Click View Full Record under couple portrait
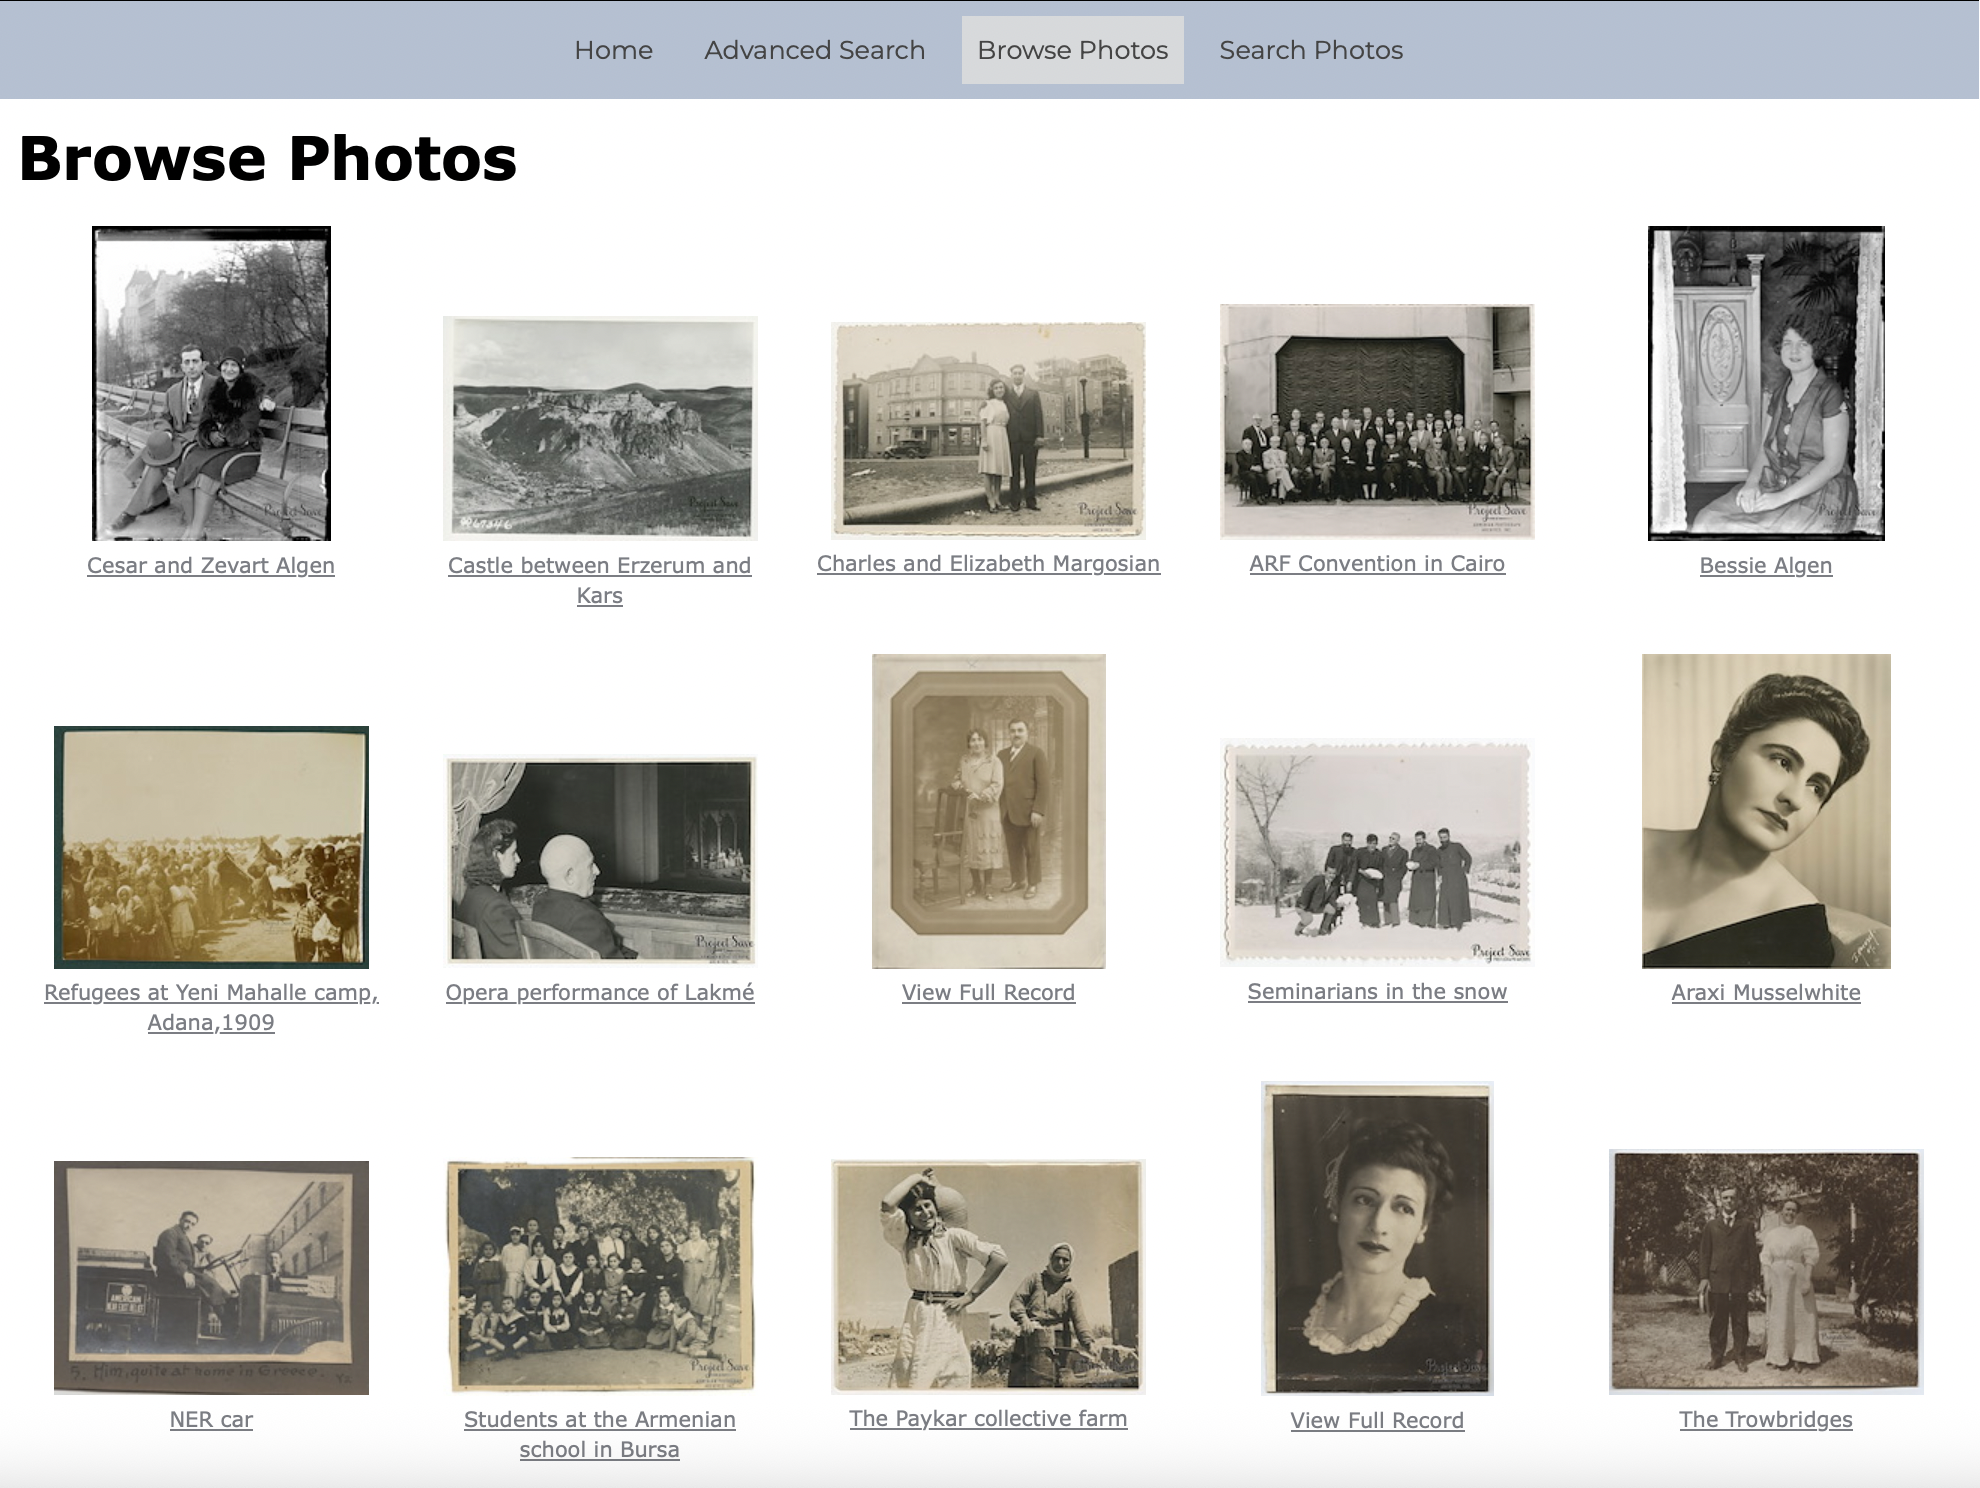Image resolution: width=1980 pixels, height=1488 pixels. coord(988,993)
